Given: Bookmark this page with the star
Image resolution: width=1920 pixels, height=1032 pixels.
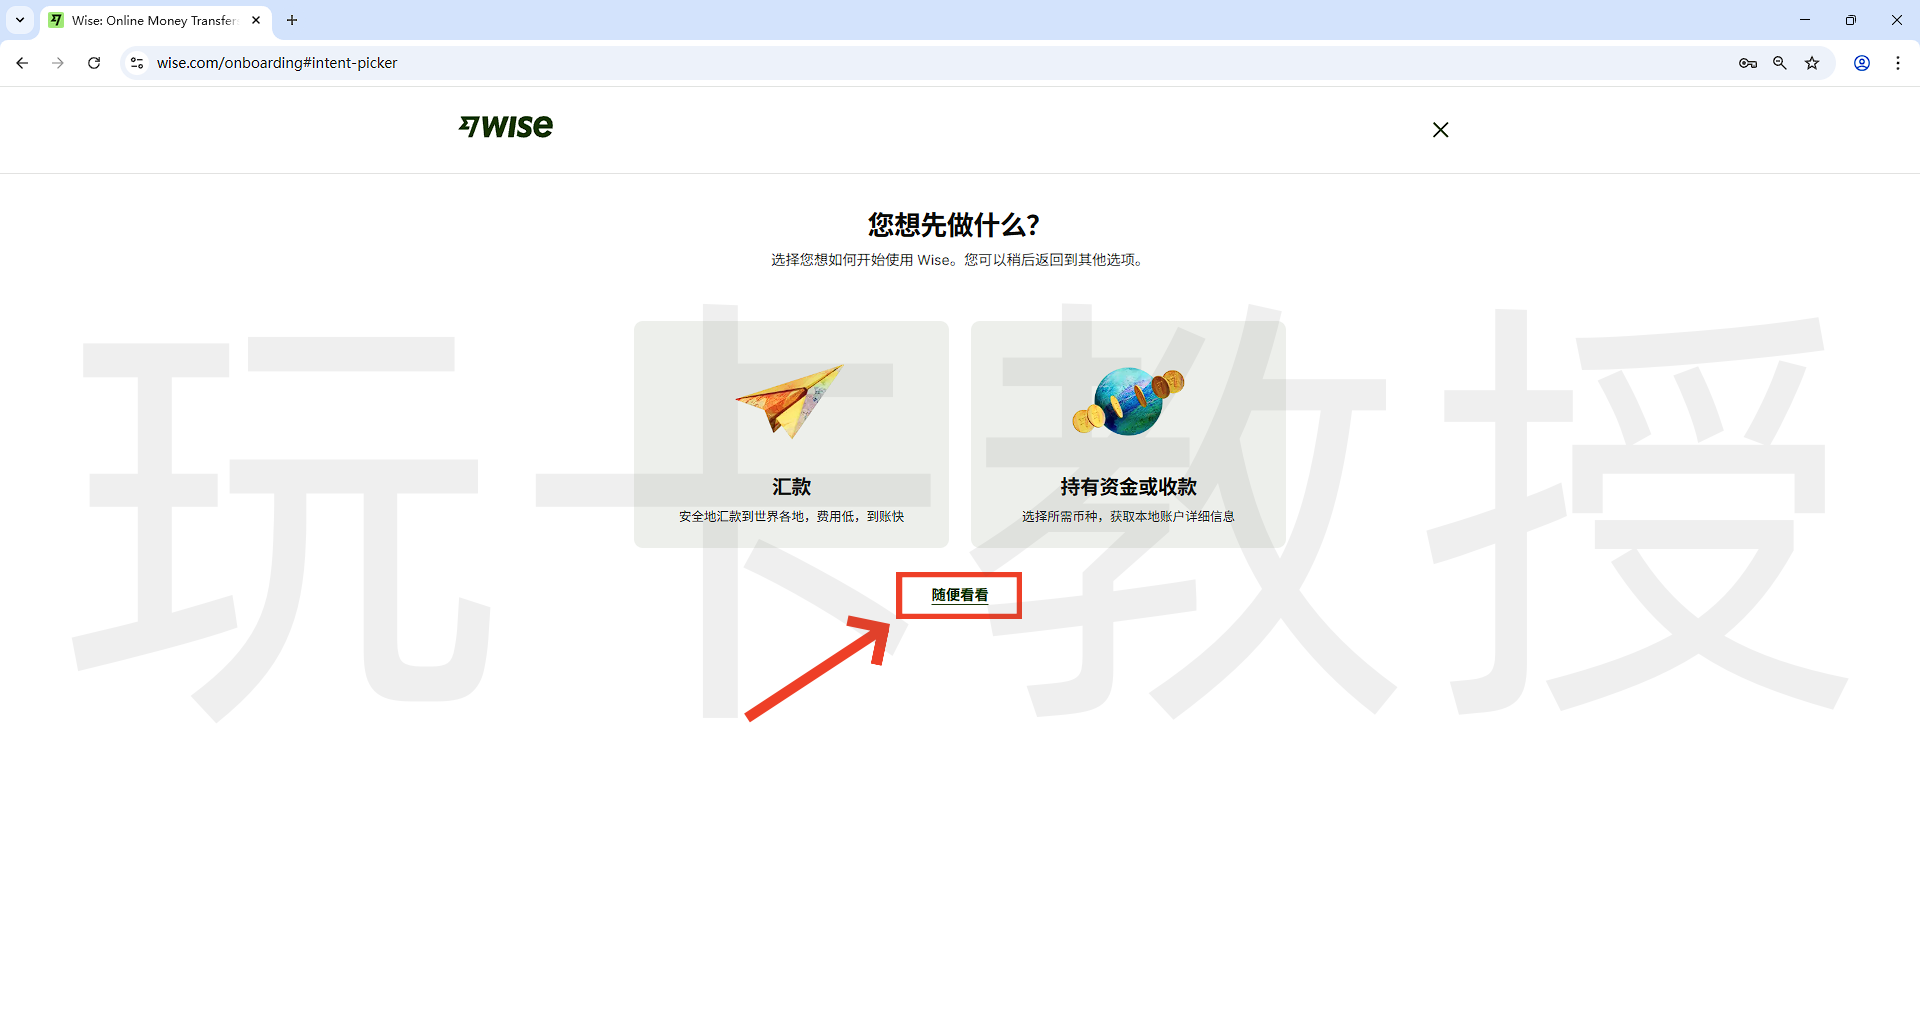Looking at the screenshot, I should (x=1812, y=63).
